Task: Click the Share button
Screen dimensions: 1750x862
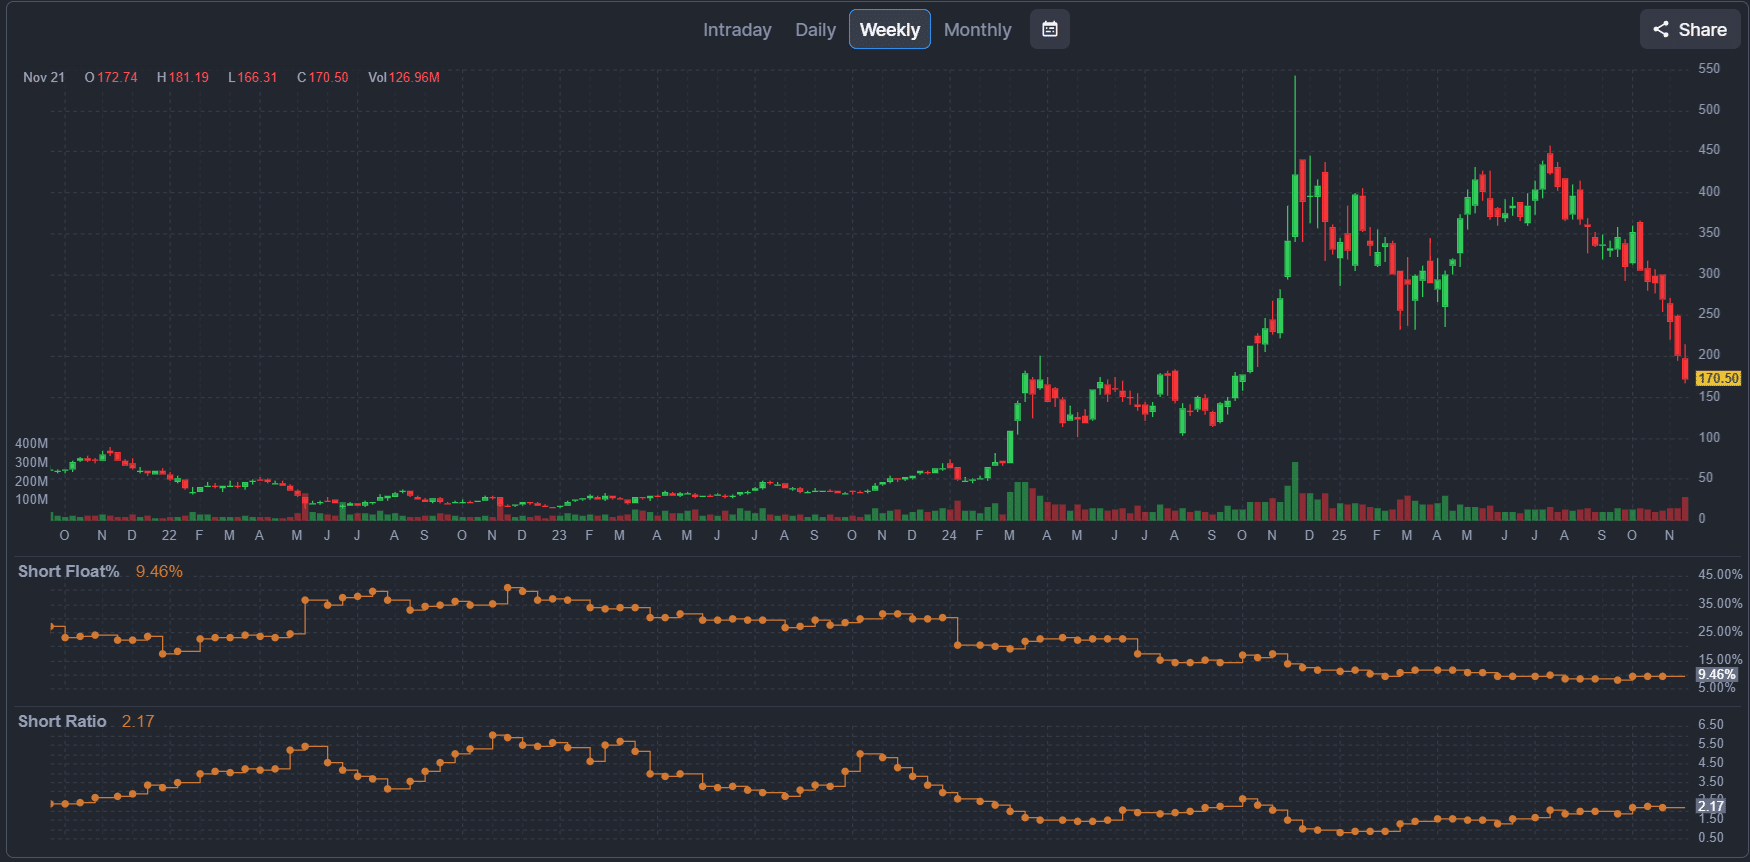Action: coord(1690,29)
